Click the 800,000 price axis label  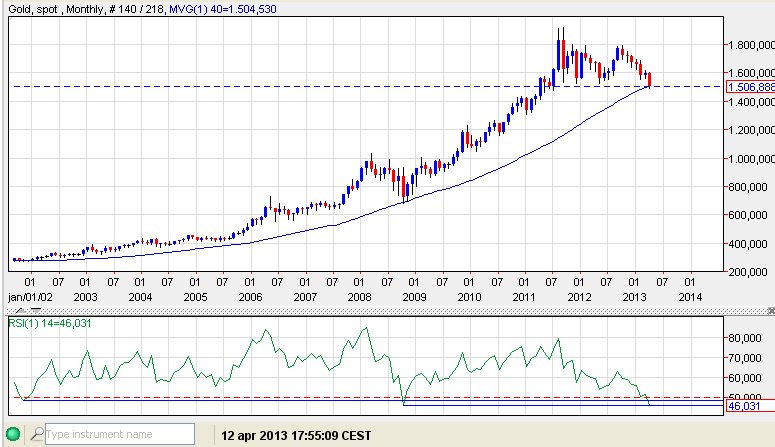pos(748,187)
